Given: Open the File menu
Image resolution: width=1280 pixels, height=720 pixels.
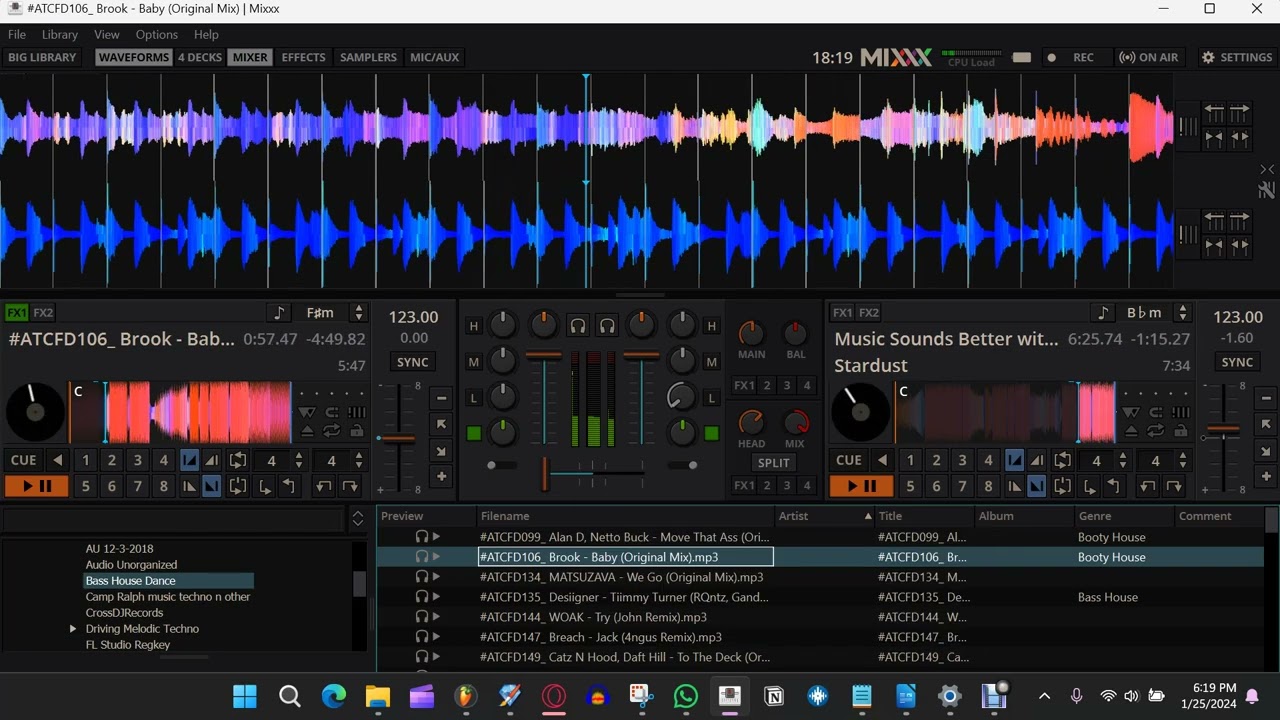Looking at the screenshot, I should tap(17, 34).
